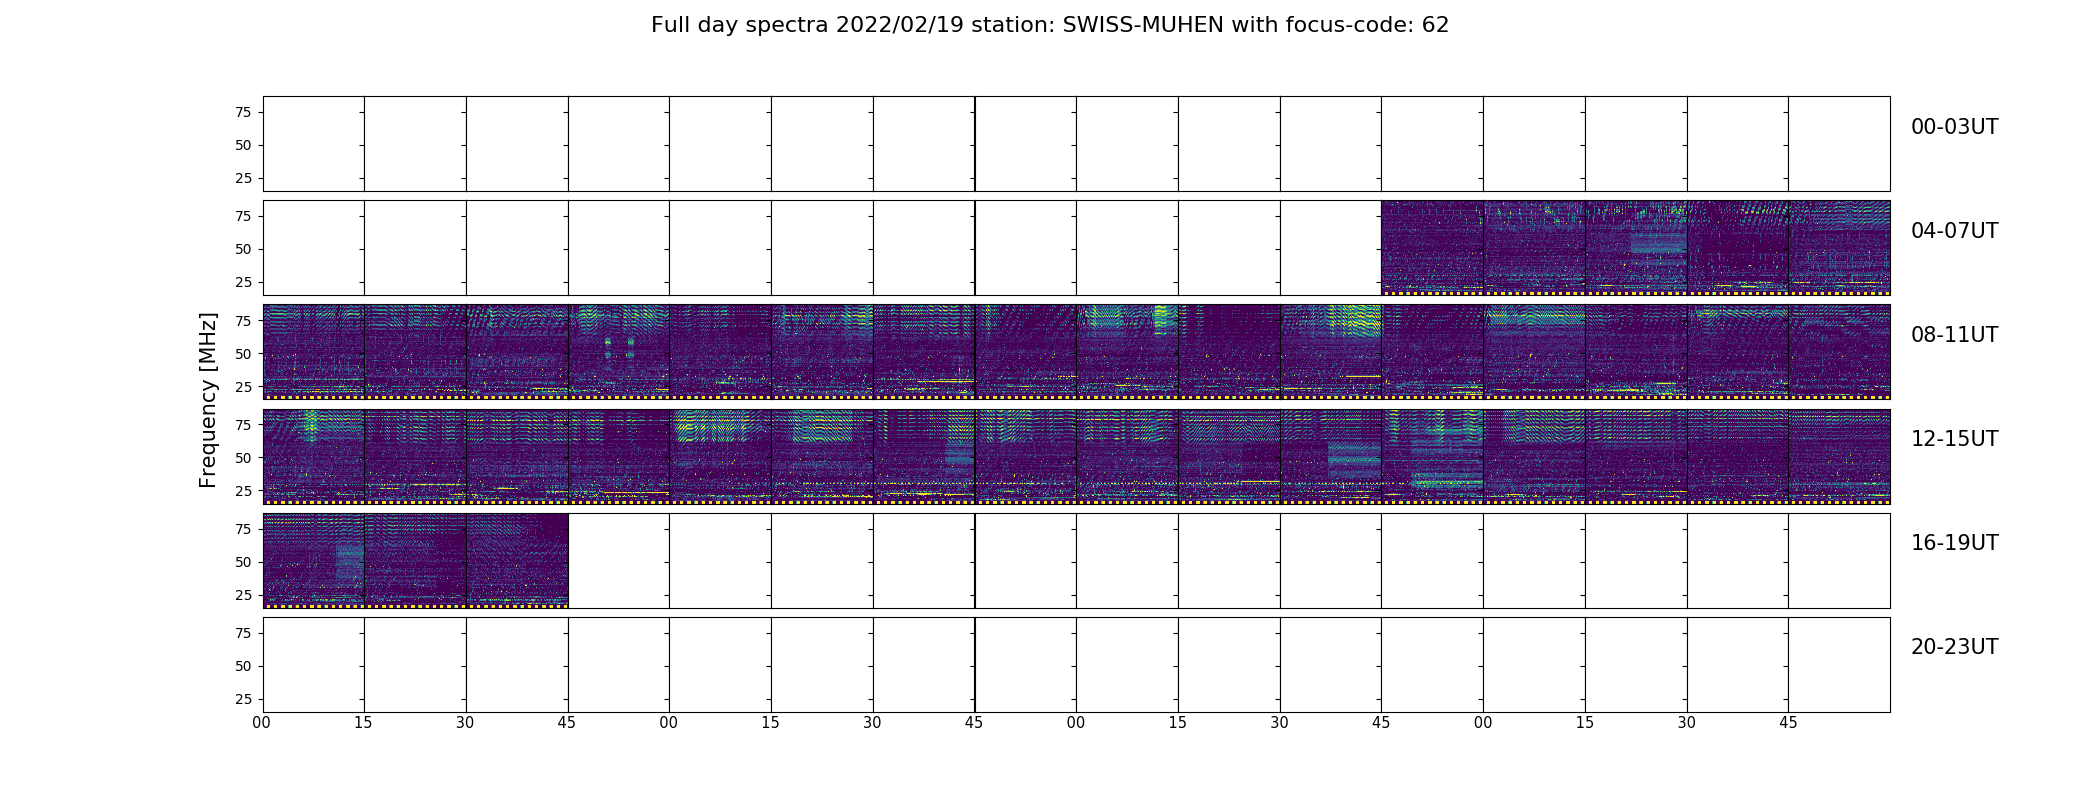Select the "12-15UT" row label

coord(1954,439)
